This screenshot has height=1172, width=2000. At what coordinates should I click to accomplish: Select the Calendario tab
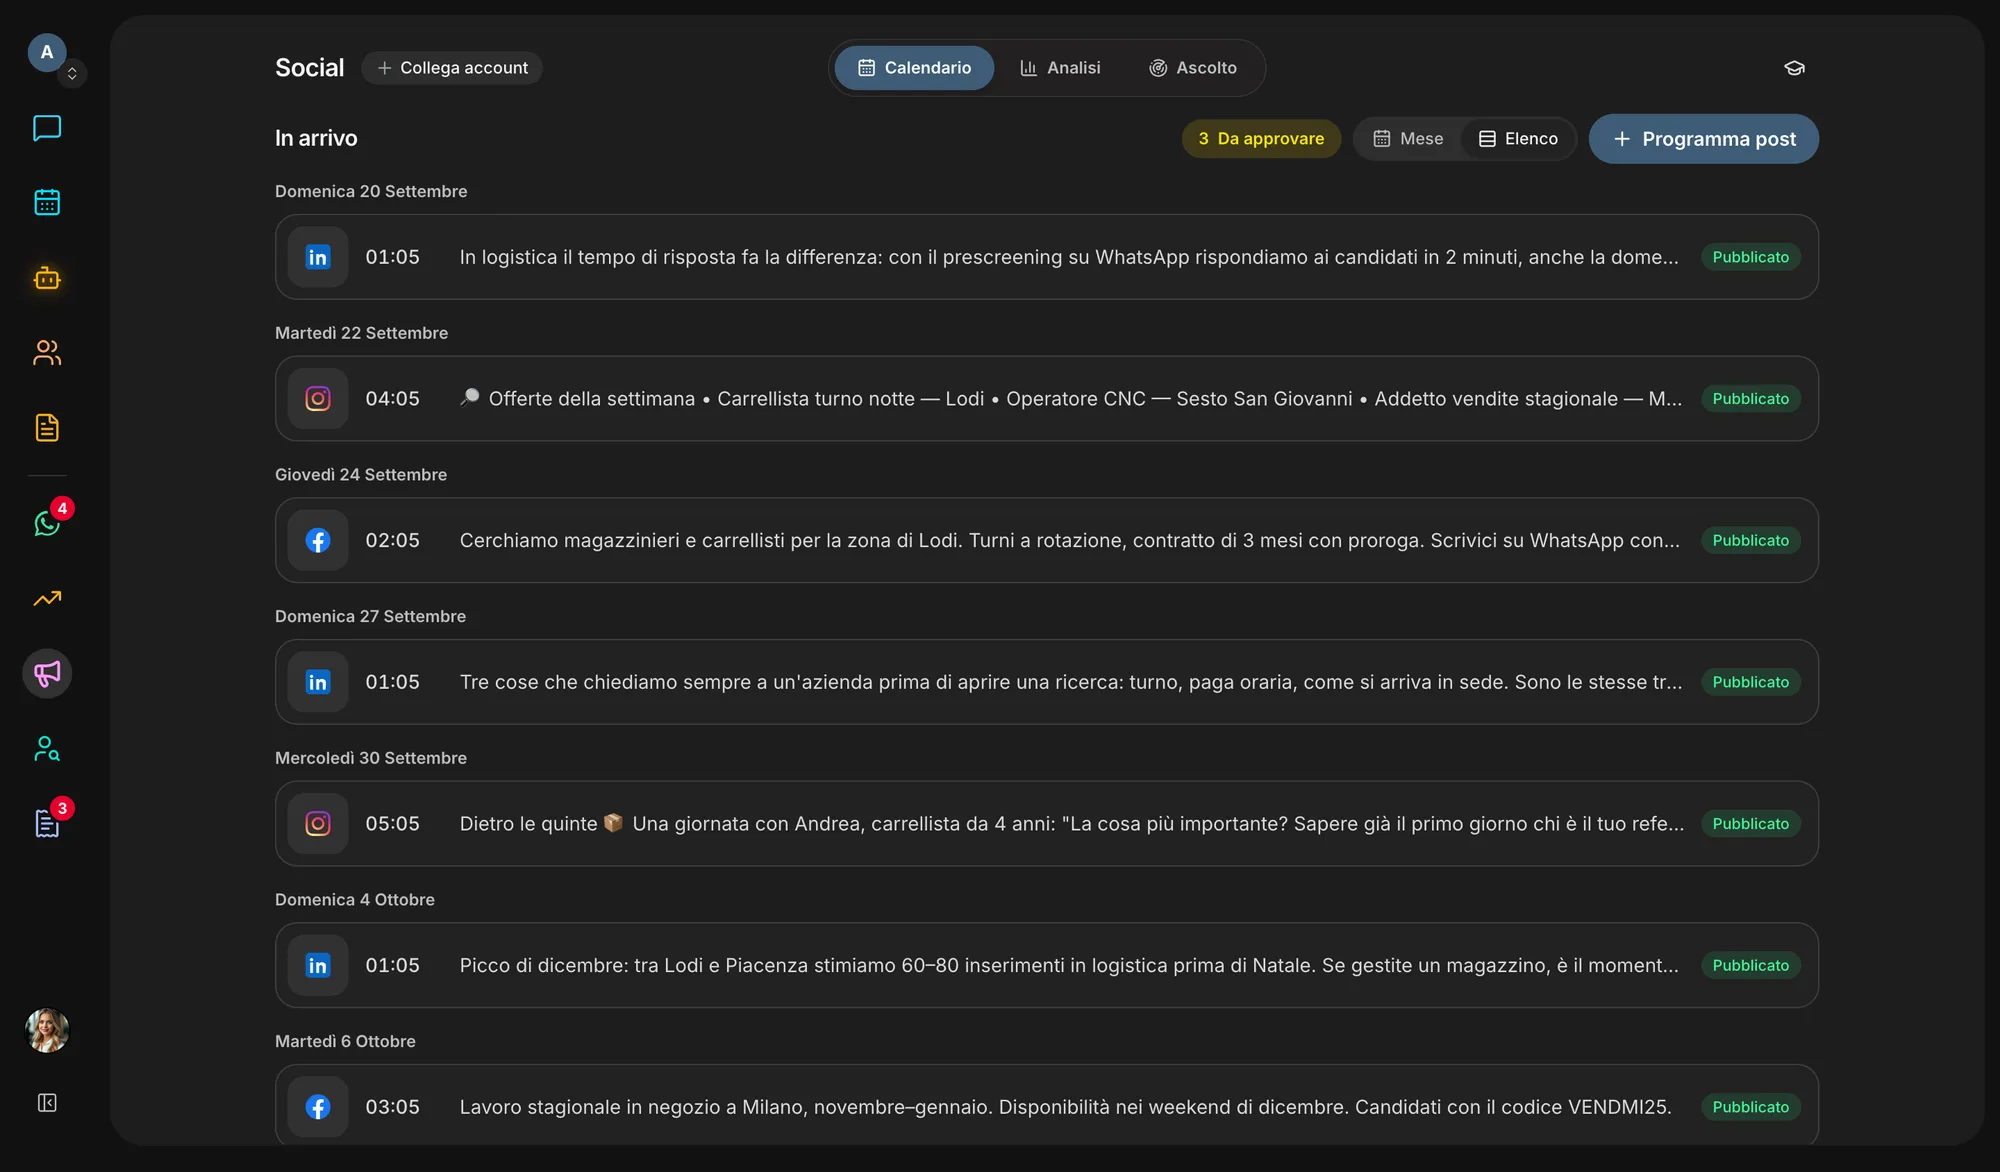(914, 68)
